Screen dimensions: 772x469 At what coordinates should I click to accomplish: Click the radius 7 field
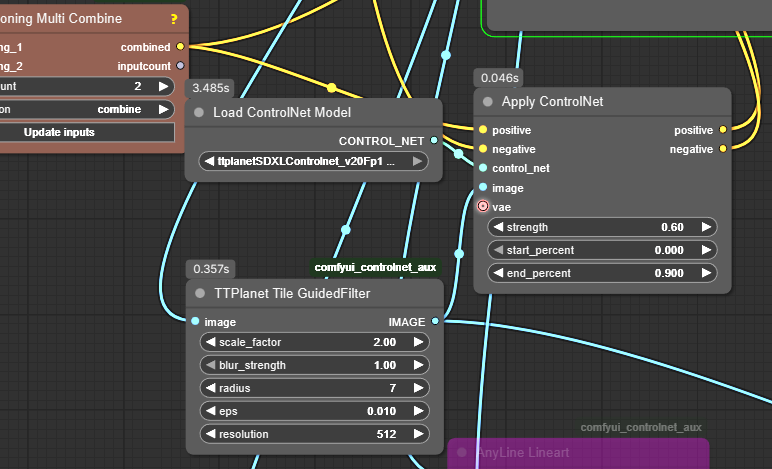click(x=315, y=388)
